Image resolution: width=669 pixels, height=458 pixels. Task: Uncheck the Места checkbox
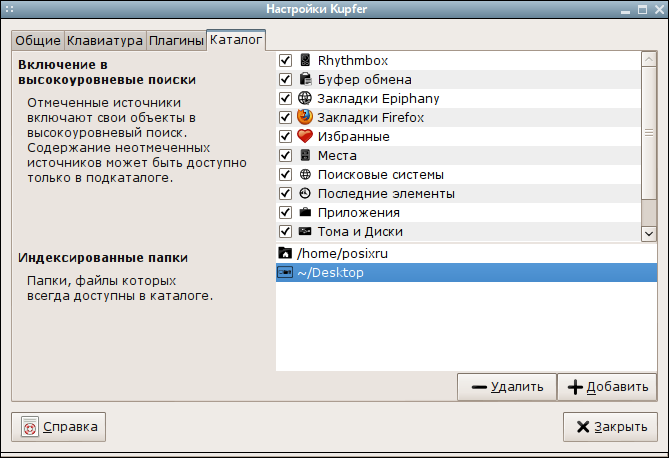point(285,155)
